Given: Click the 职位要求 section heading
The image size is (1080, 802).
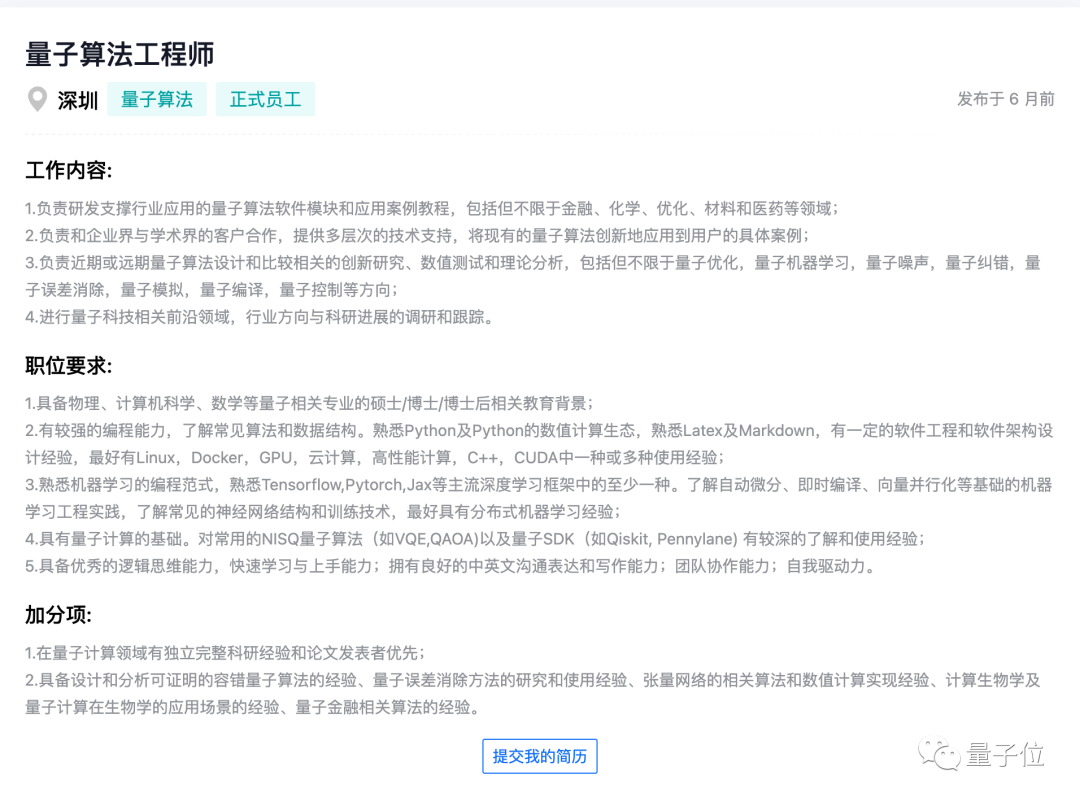Looking at the screenshot, I should point(69,365).
